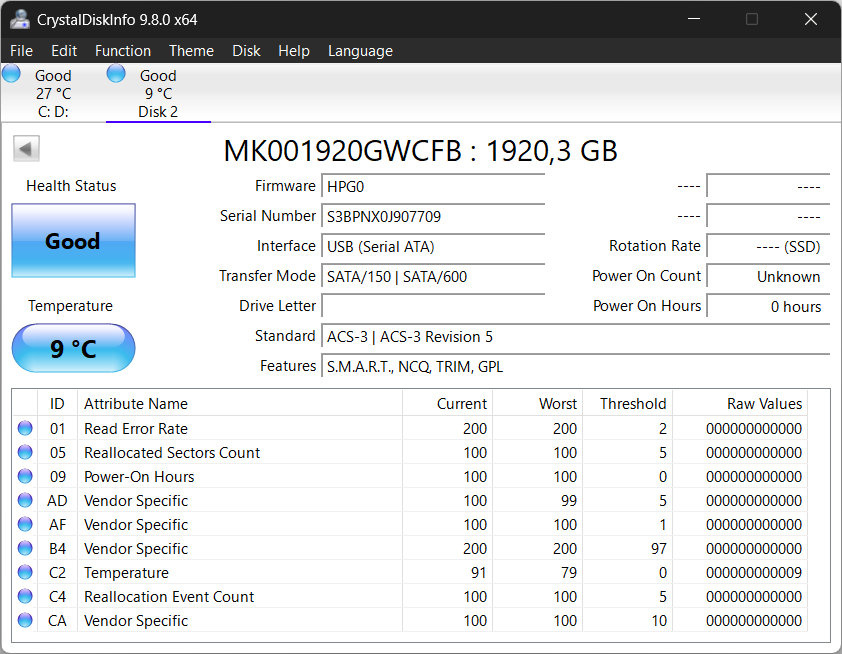The height and width of the screenshot is (654, 842).
Task: Switch to the C: D: disk tab
Action: [53, 93]
